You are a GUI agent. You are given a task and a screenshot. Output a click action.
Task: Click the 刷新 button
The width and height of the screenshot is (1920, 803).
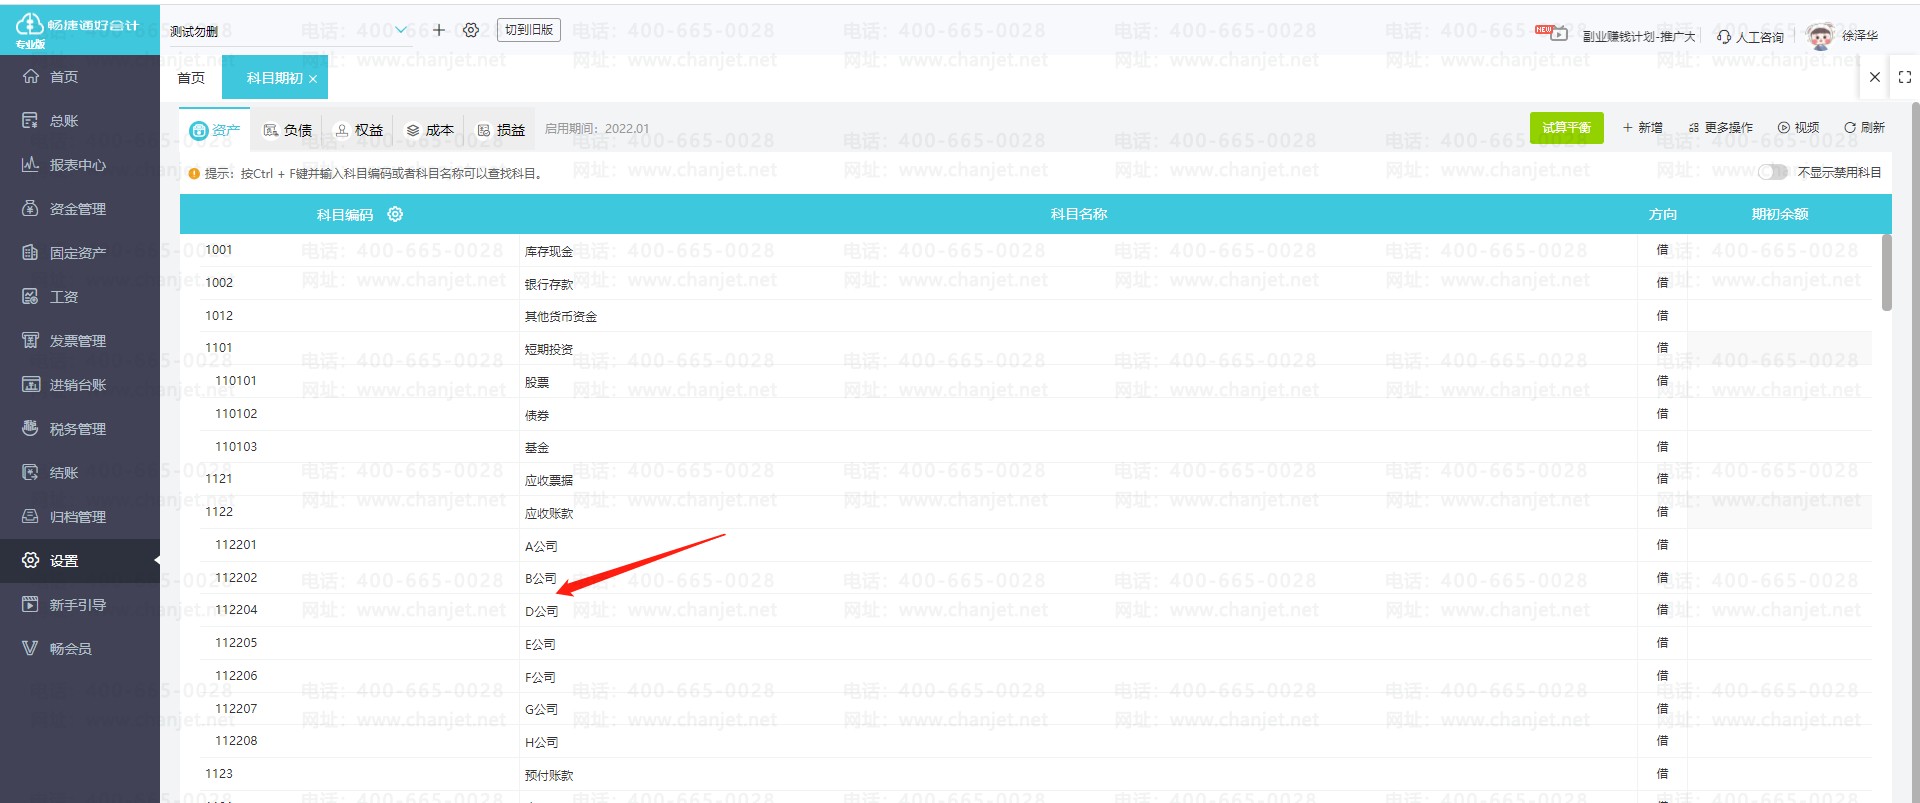pyautogui.click(x=1864, y=128)
